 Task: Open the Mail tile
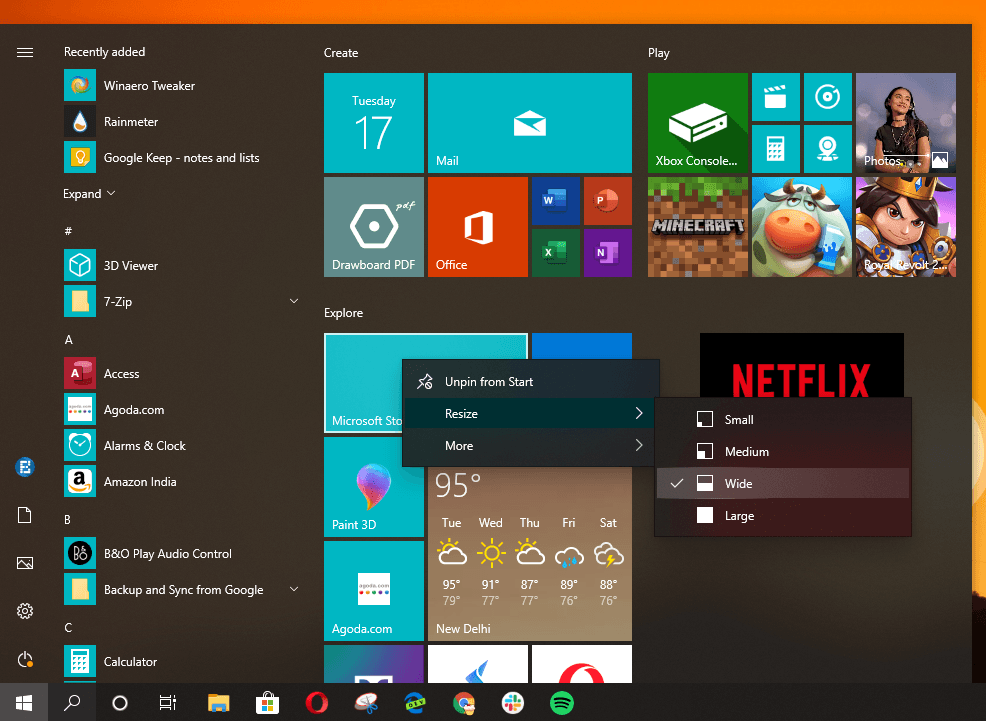point(529,123)
